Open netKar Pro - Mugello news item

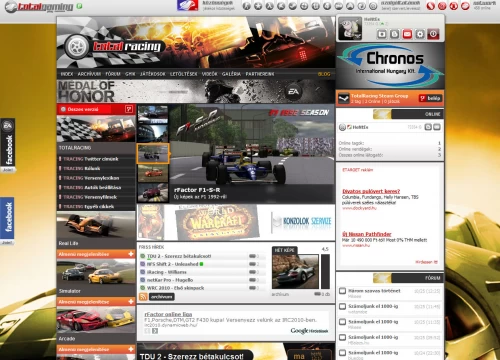click(170, 280)
